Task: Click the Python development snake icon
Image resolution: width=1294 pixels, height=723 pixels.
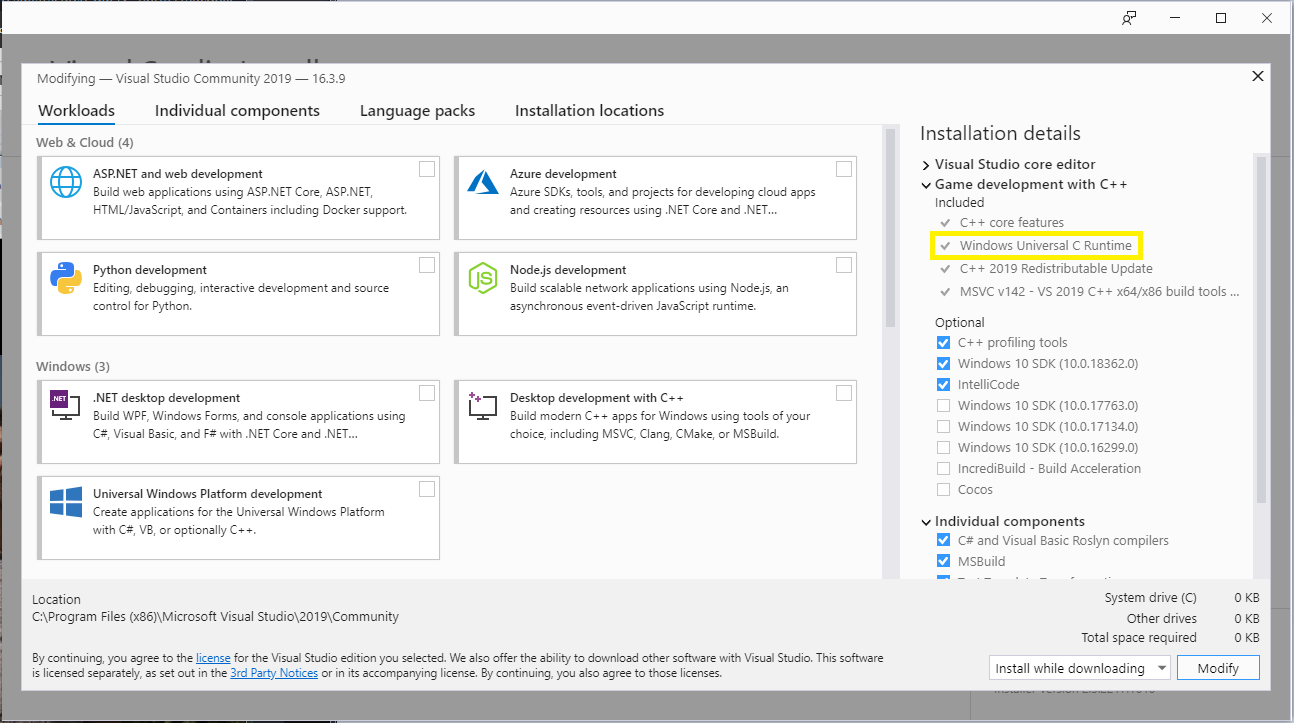Action: (x=66, y=279)
